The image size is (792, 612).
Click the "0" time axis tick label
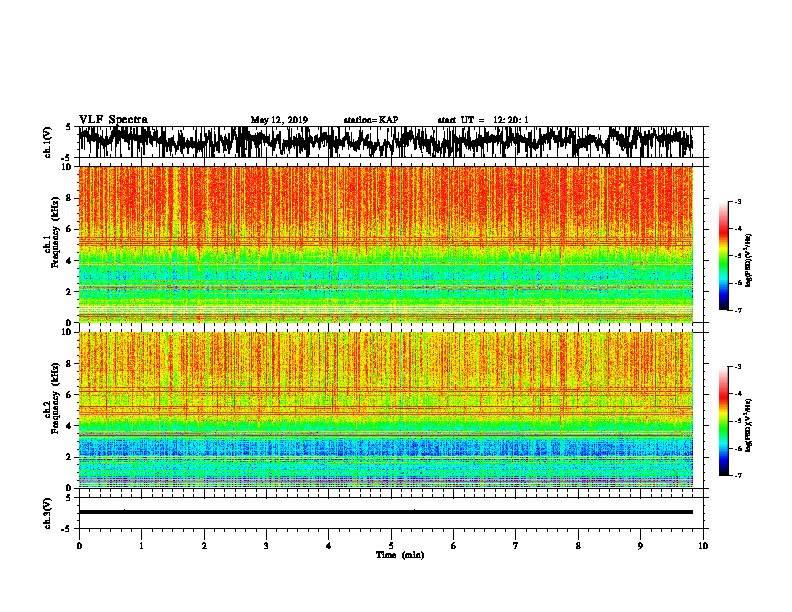coord(79,546)
